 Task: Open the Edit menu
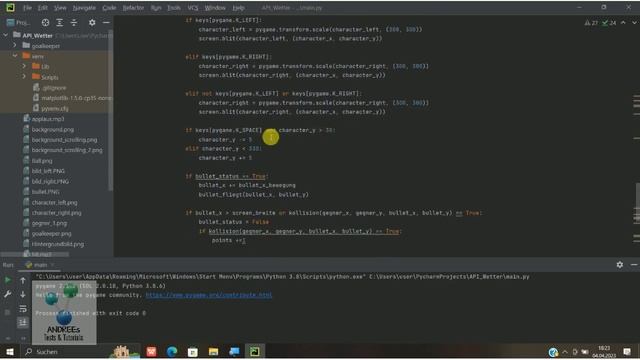click(42, 8)
